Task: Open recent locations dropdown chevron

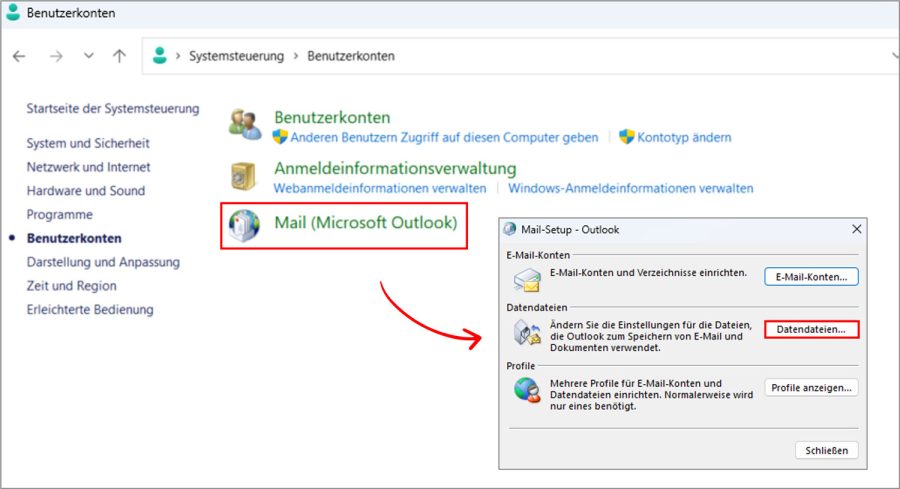Action: [88, 56]
